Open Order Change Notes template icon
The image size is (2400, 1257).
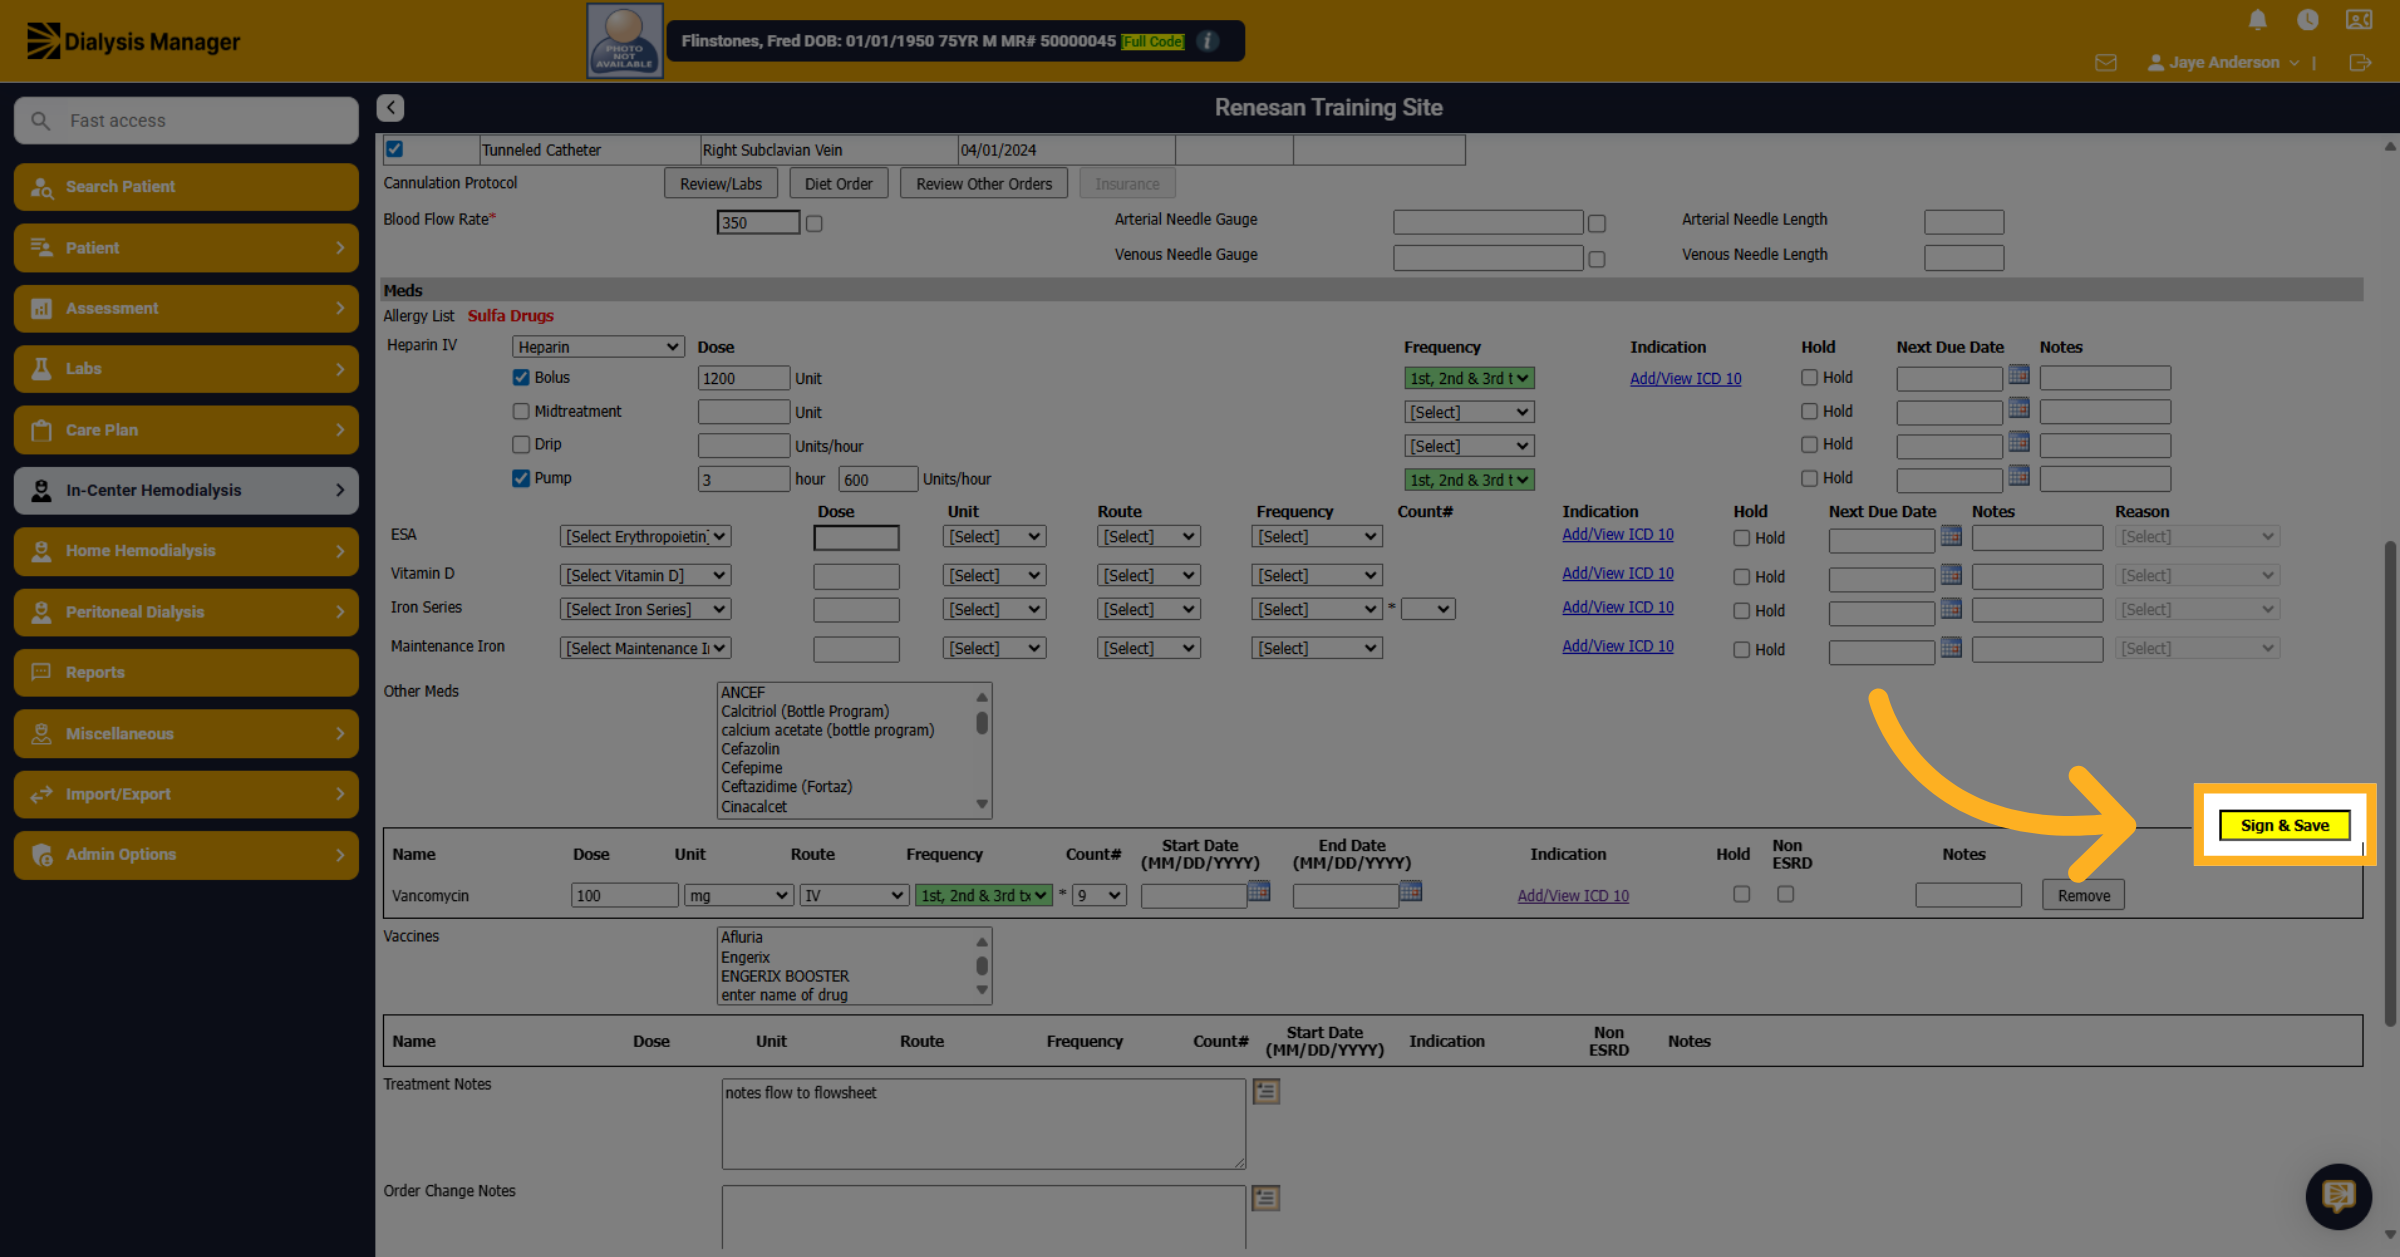click(1266, 1198)
